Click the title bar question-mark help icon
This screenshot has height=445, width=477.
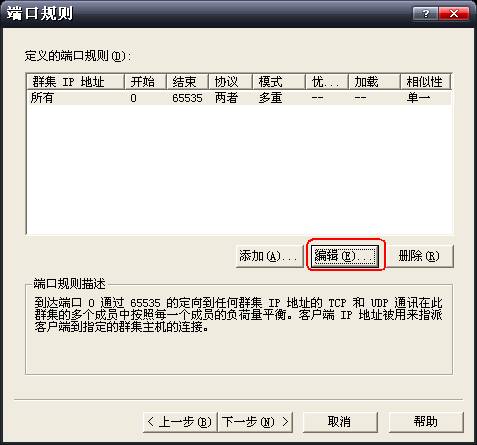(425, 14)
